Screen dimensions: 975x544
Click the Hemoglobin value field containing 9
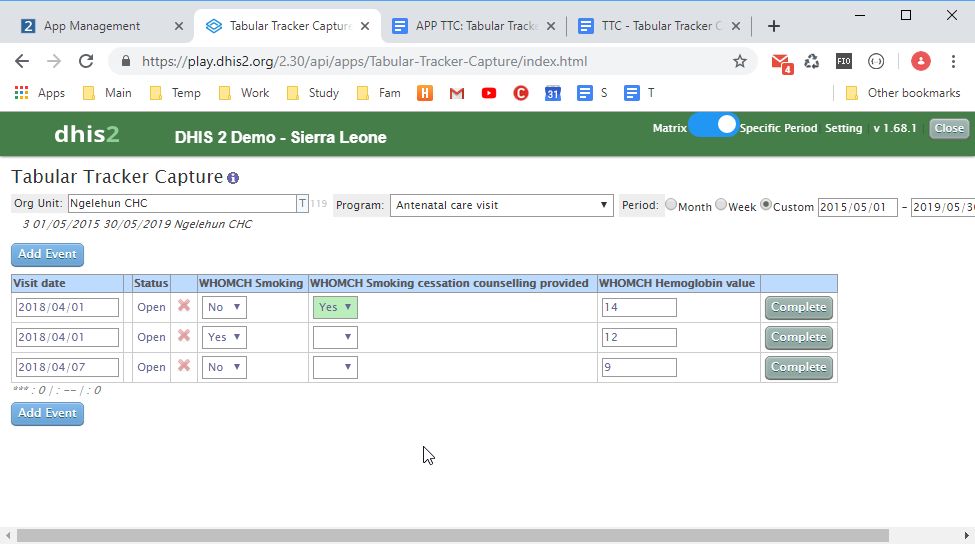pos(639,367)
